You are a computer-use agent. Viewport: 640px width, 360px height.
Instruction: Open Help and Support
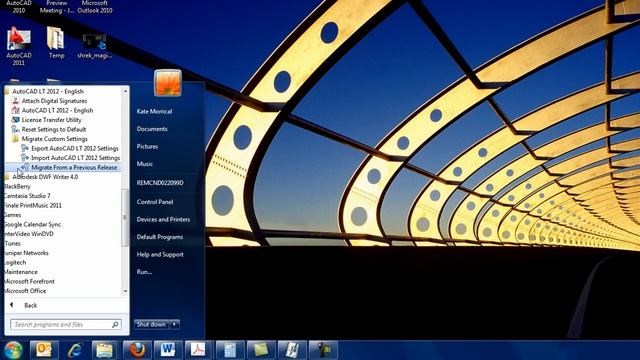pyautogui.click(x=160, y=254)
